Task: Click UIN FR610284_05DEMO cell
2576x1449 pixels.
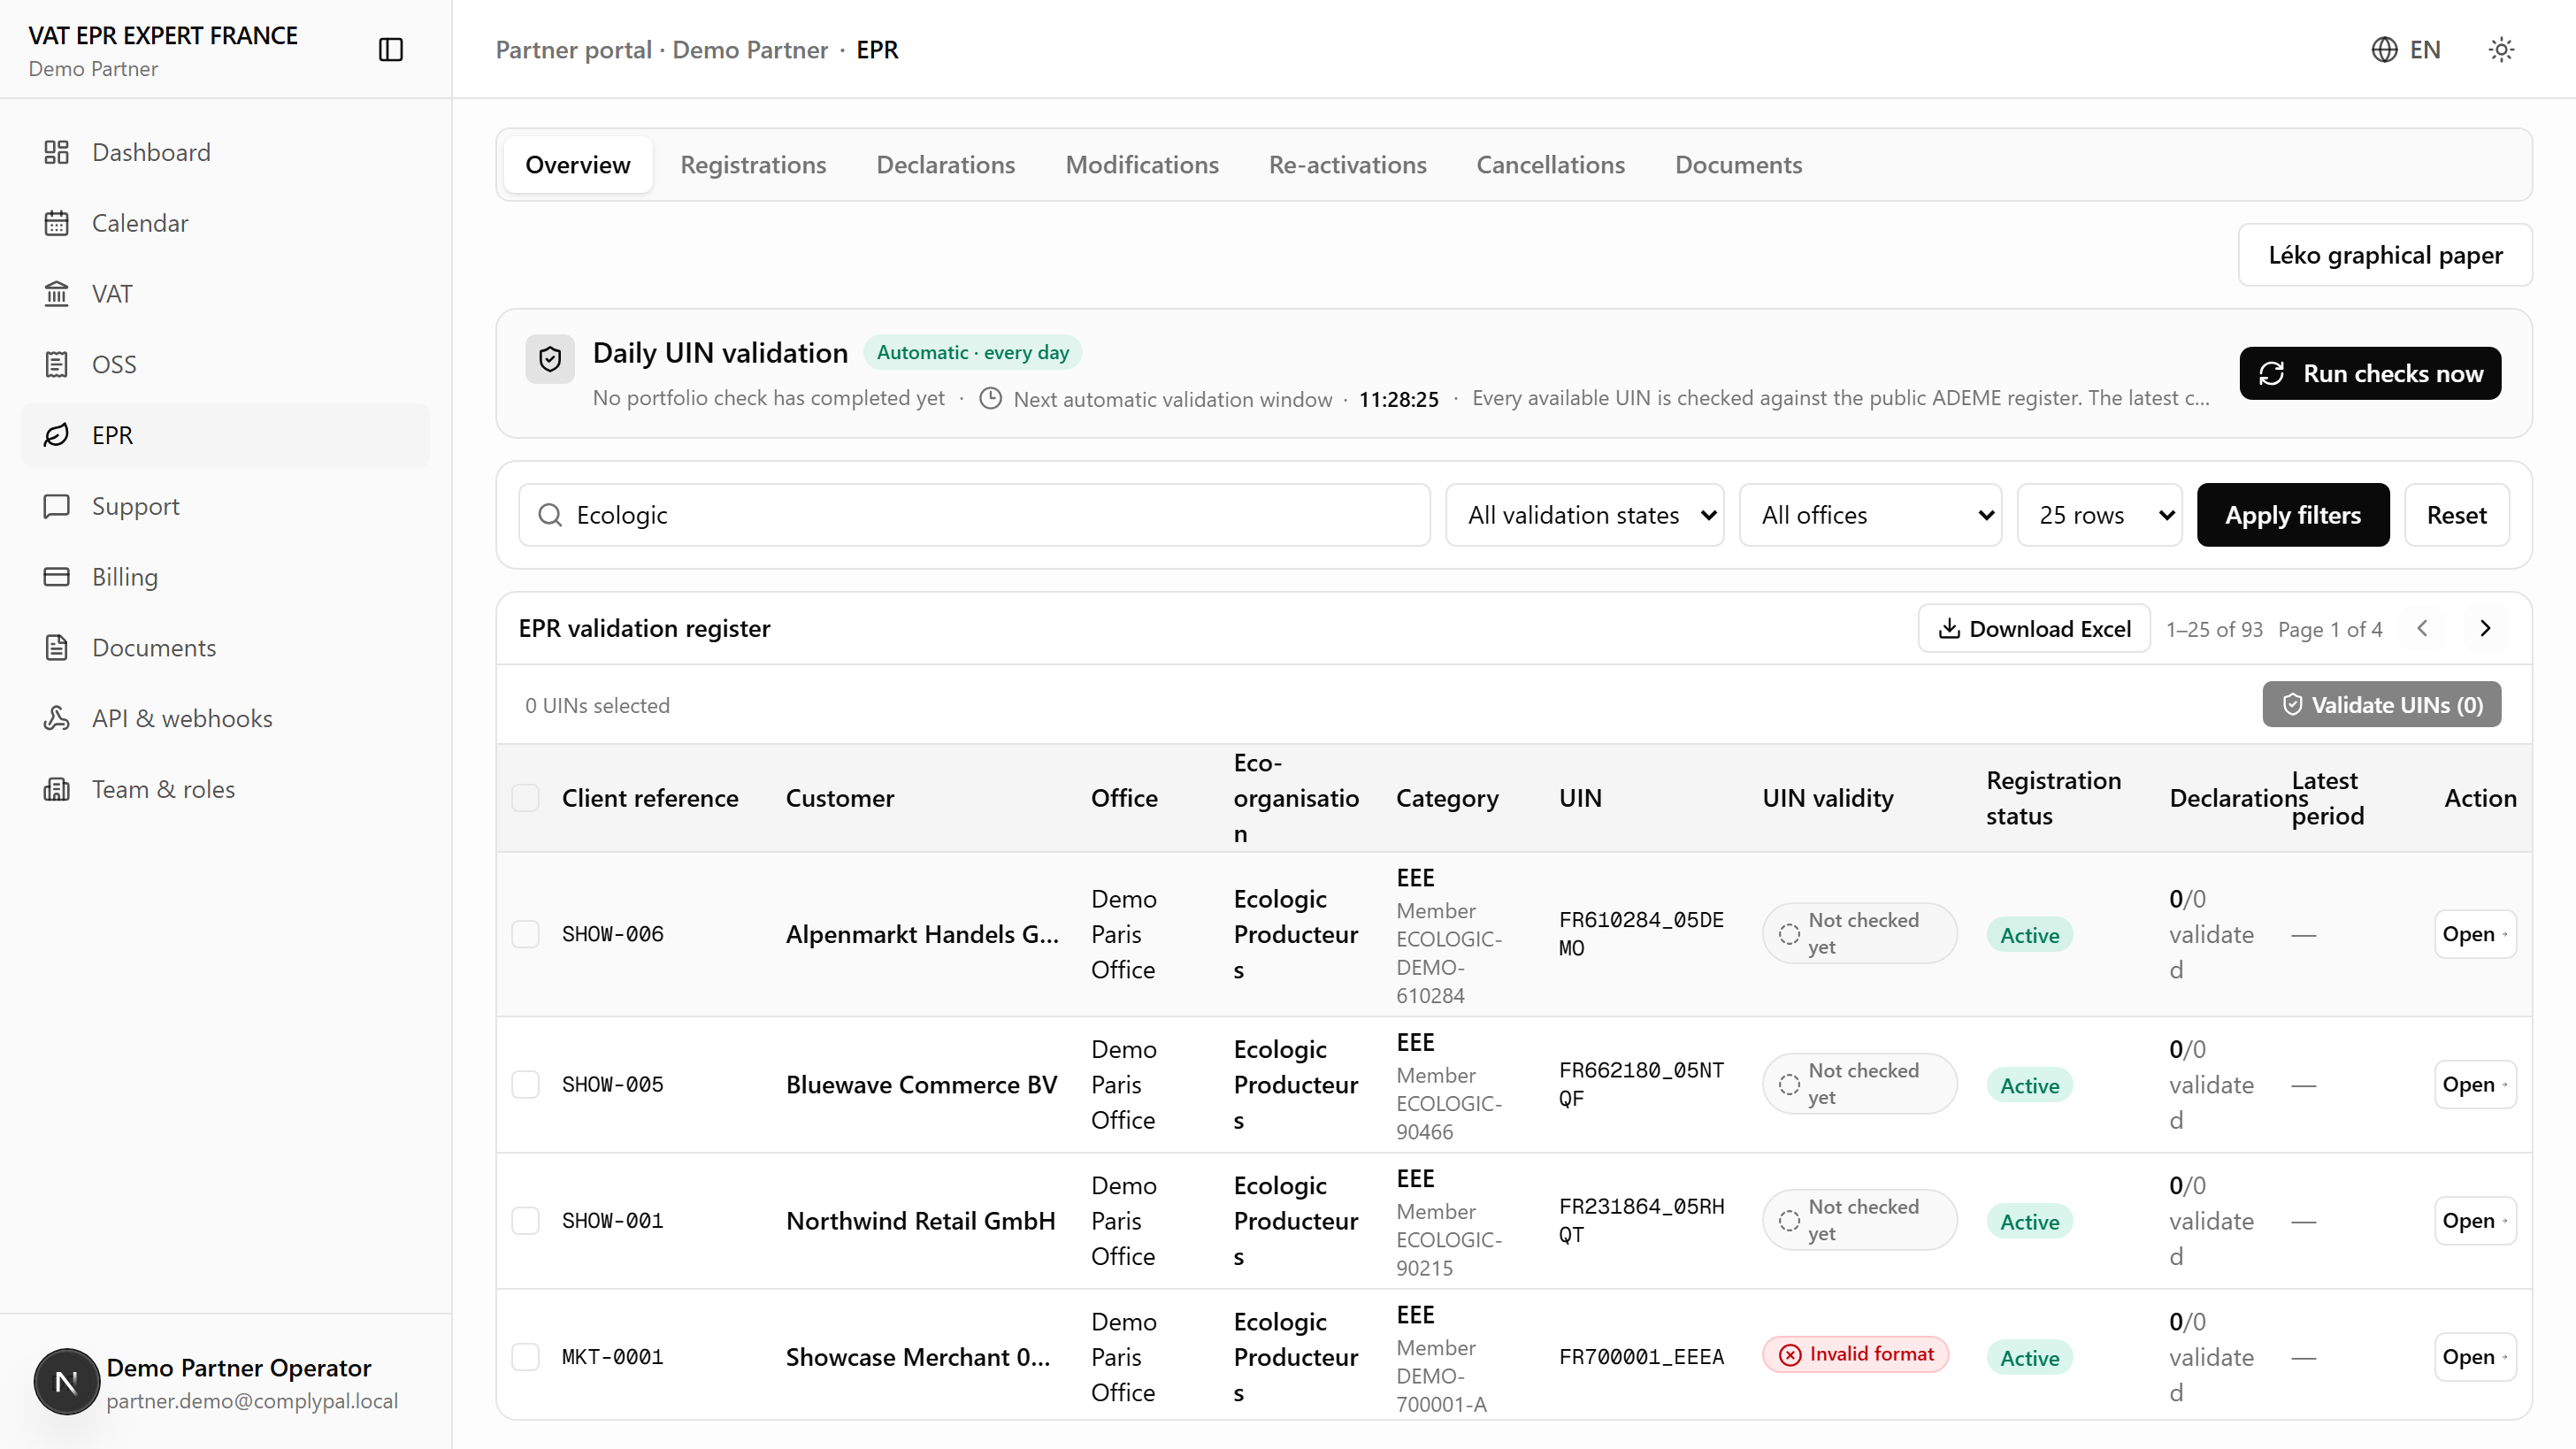Action: [1641, 934]
